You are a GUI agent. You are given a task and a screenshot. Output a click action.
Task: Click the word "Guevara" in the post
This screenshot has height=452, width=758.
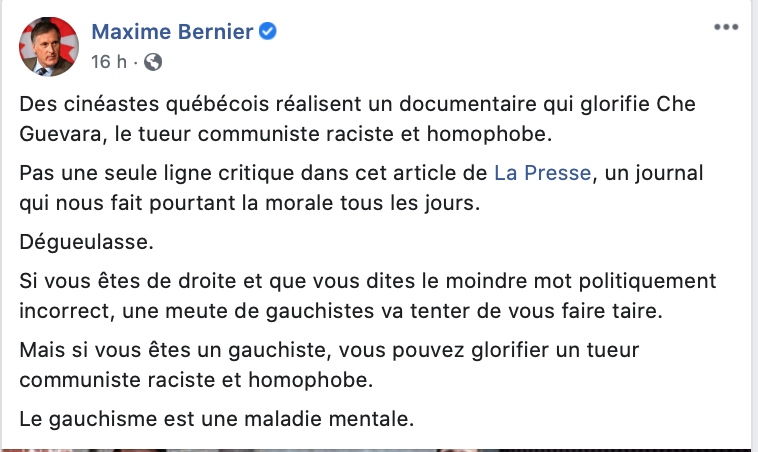(x=60, y=134)
